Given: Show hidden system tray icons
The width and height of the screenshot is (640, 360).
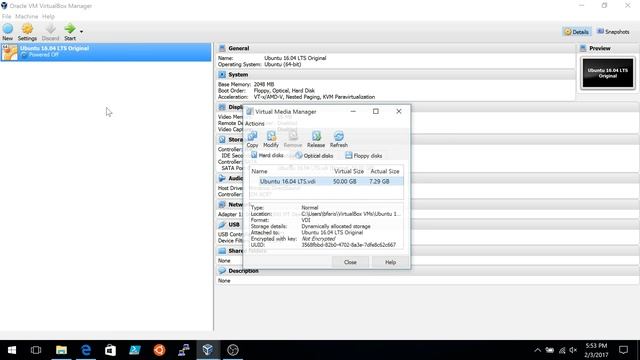Looking at the screenshot, I should 538,350.
